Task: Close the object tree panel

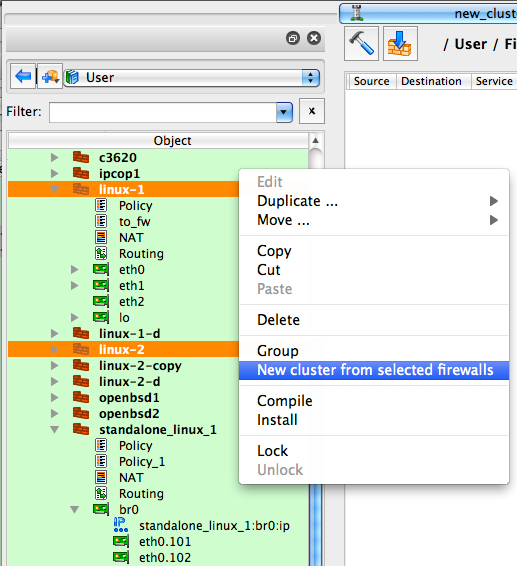Action: click(x=314, y=38)
